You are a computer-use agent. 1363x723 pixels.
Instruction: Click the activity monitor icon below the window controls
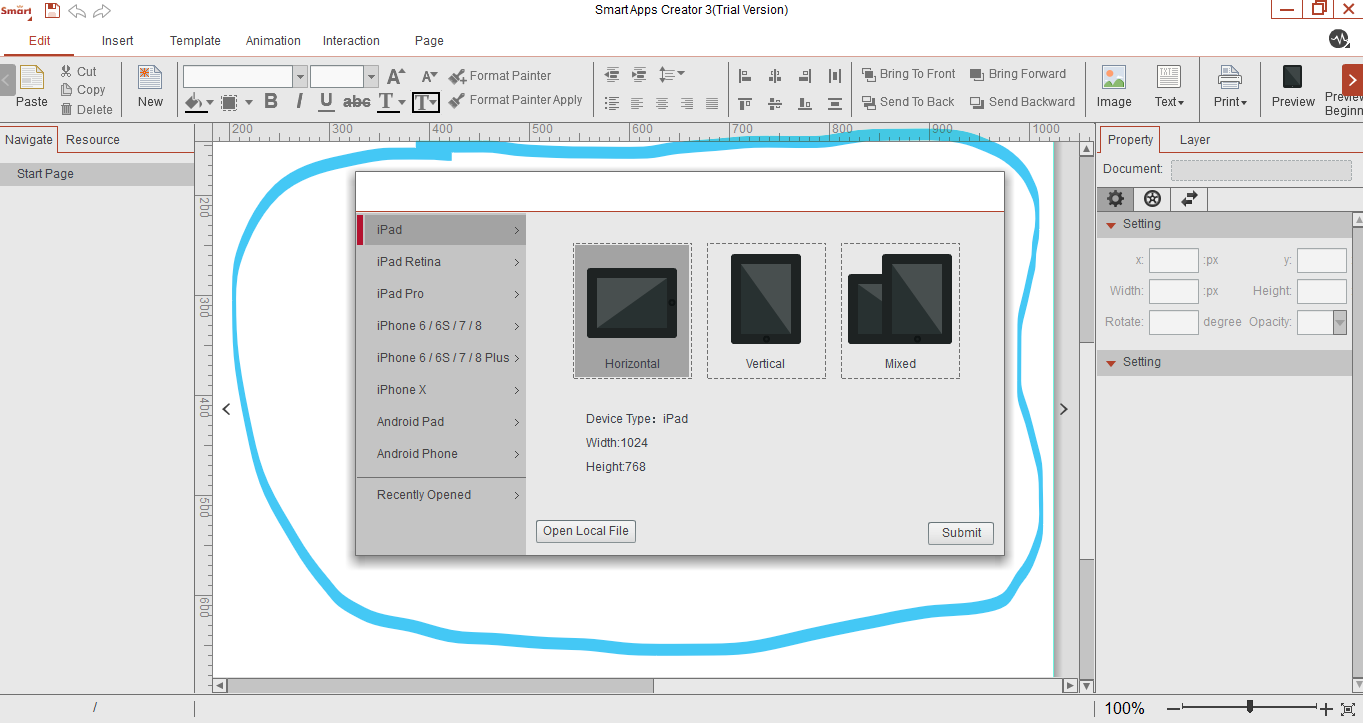(x=1339, y=39)
